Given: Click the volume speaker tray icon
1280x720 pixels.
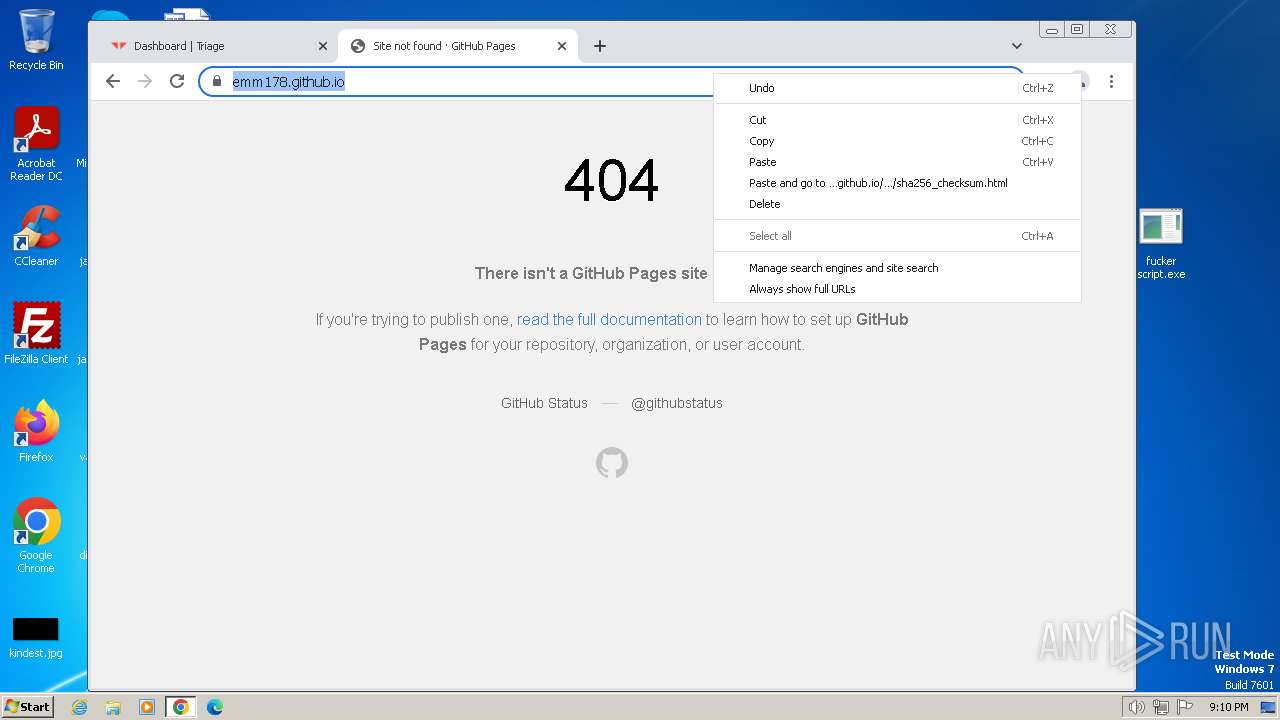Looking at the screenshot, I should [1137, 707].
